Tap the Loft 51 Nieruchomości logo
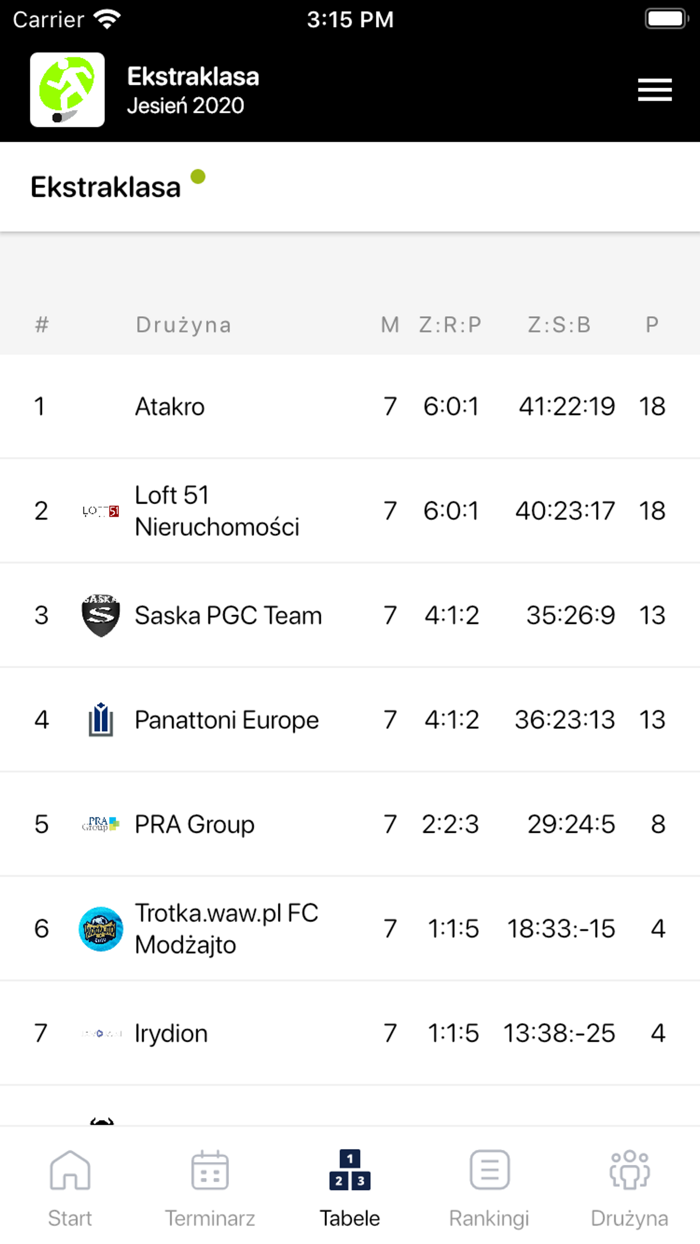This screenshot has height=1244, width=700. point(100,511)
